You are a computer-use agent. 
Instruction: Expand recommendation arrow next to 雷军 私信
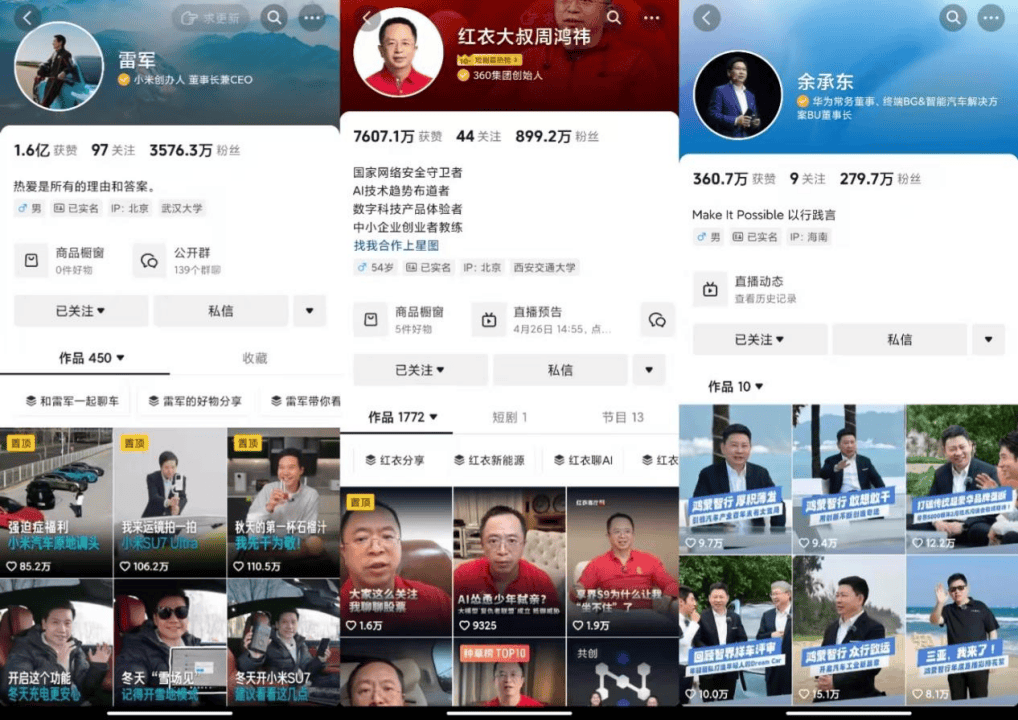point(310,311)
